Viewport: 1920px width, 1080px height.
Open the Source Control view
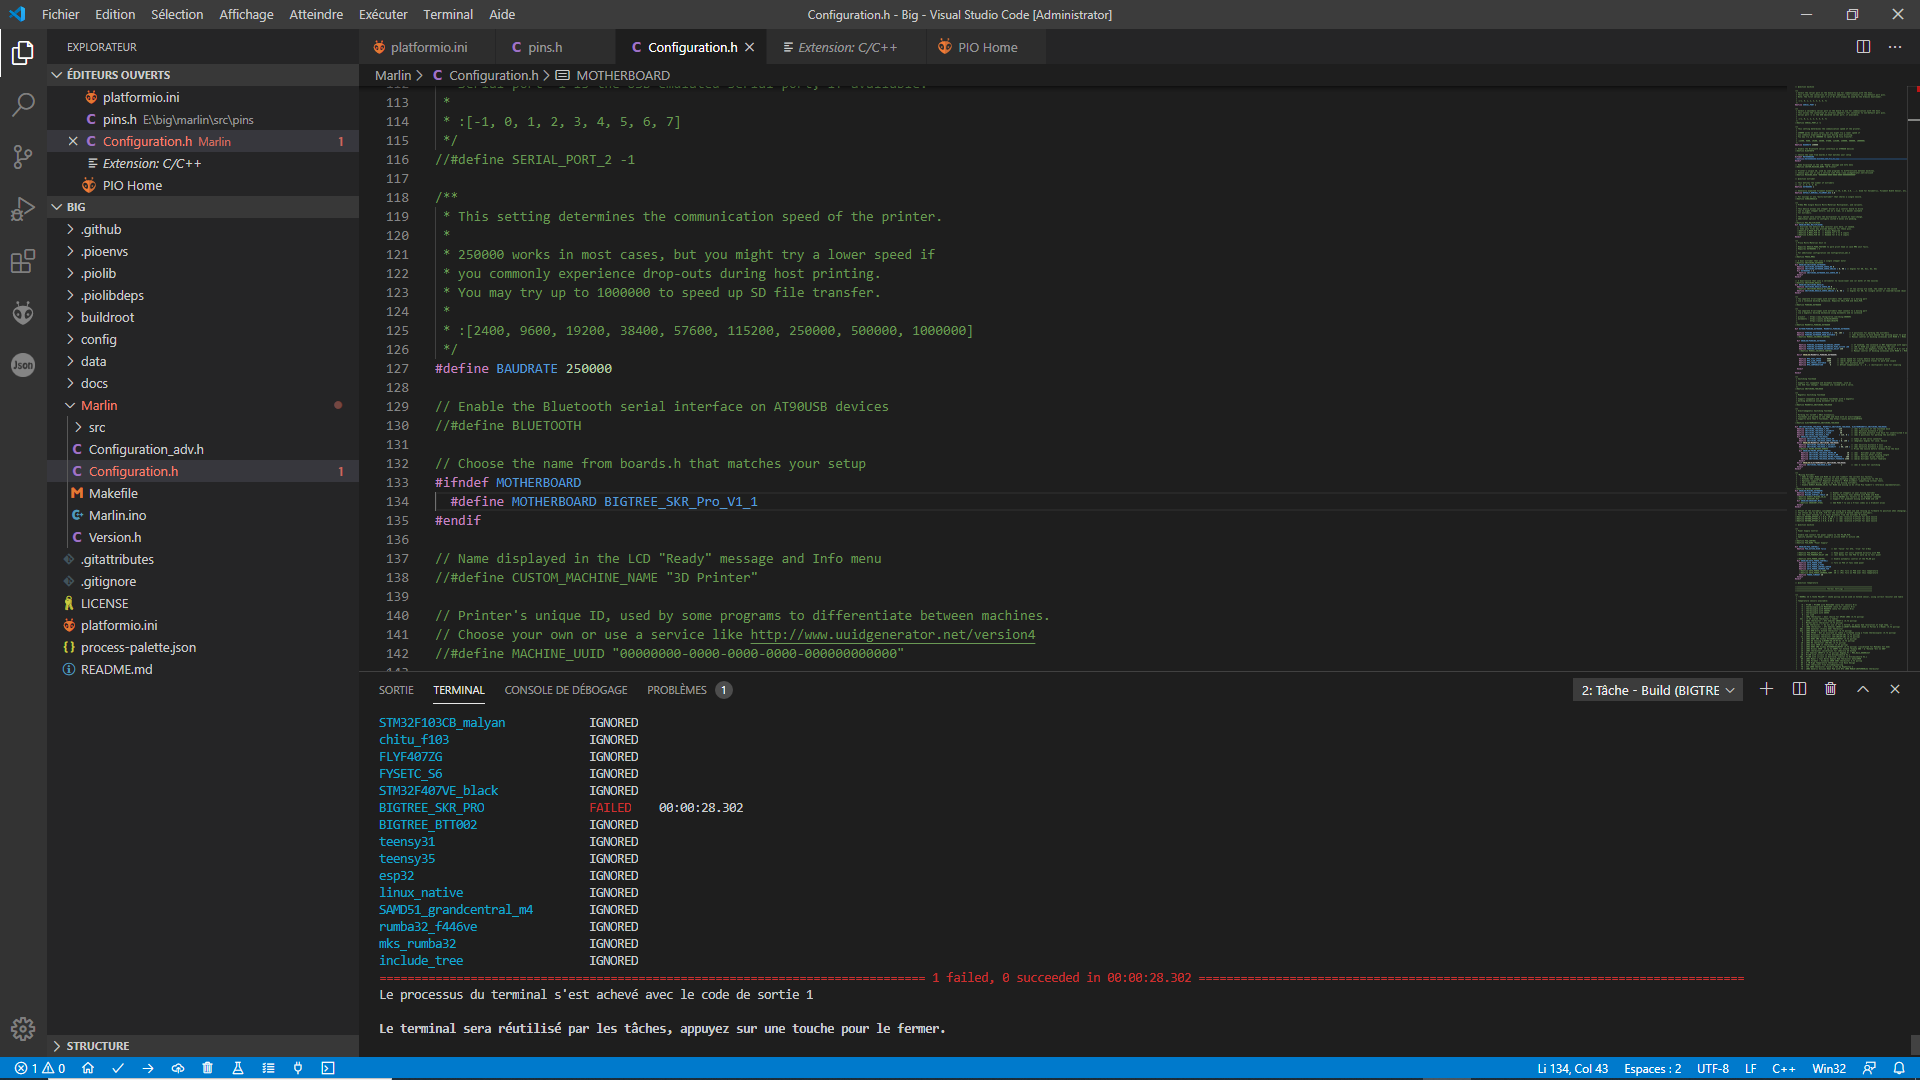click(22, 157)
